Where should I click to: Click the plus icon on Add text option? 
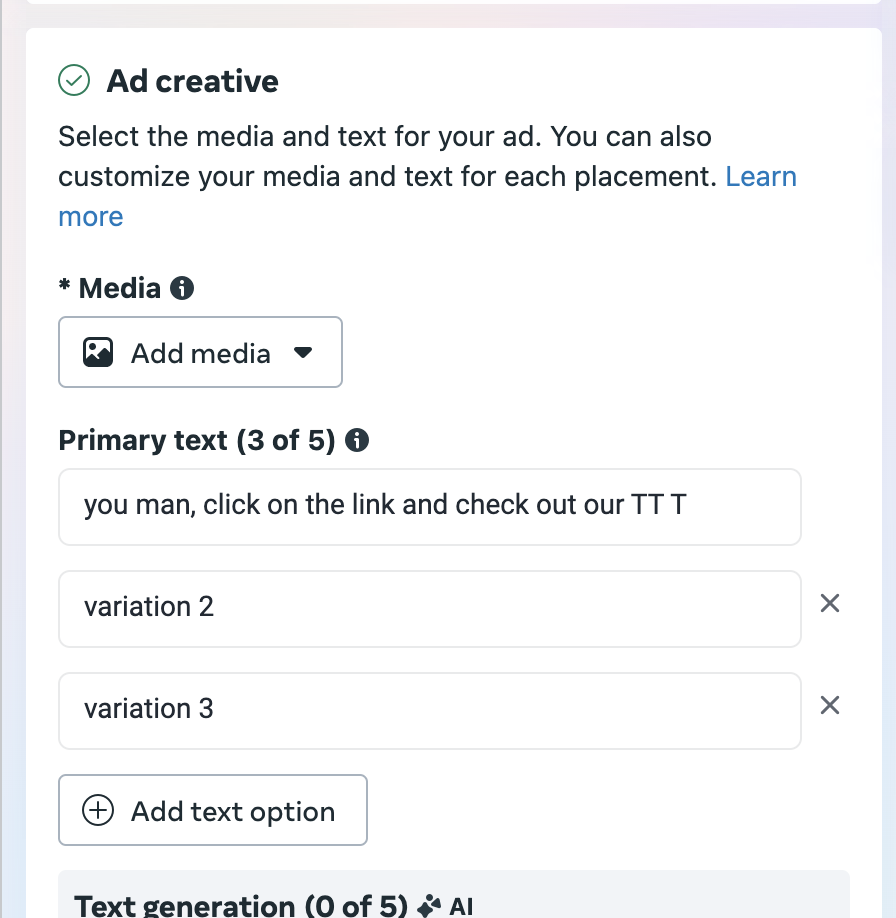point(97,811)
